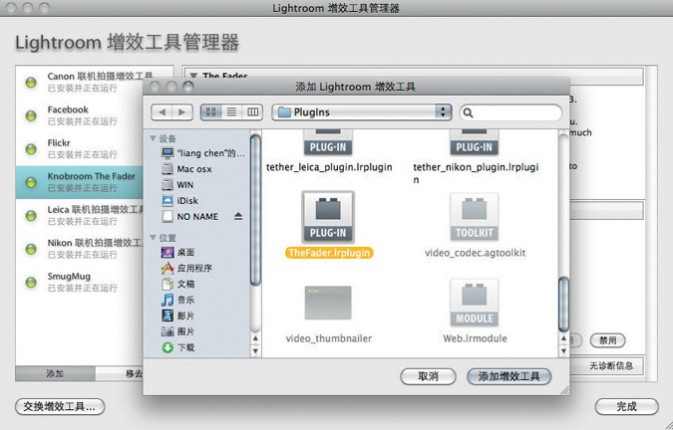This screenshot has width=673, height=430.
Task: Switch file dialog to column view
Action: (252, 112)
